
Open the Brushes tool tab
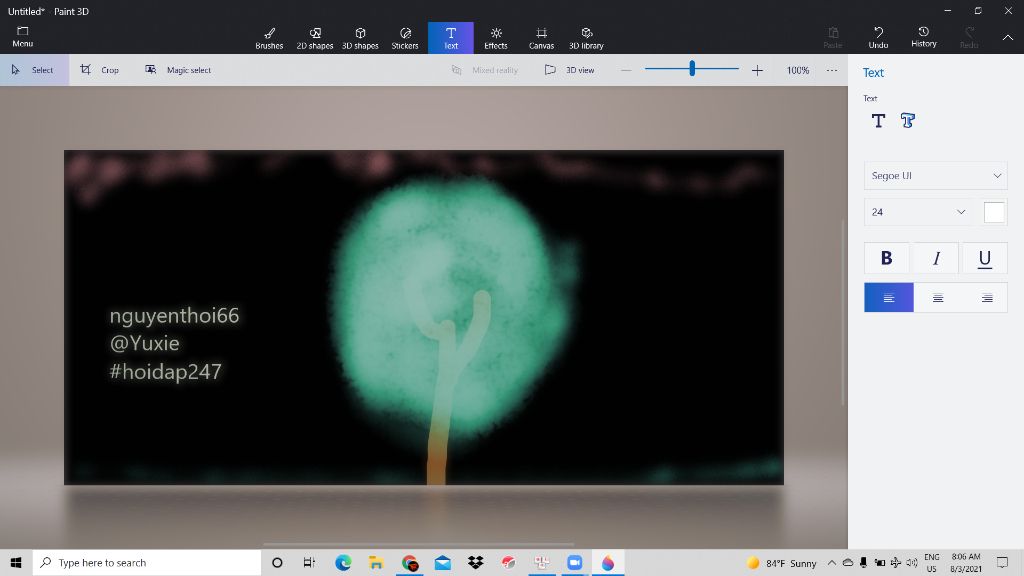tap(269, 38)
